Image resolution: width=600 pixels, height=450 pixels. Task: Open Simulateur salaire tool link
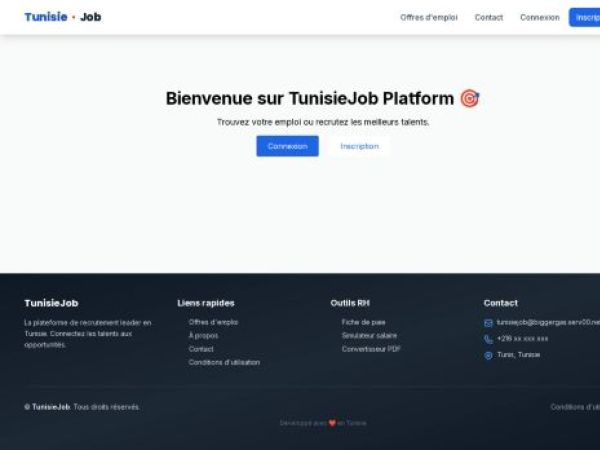coord(369,336)
